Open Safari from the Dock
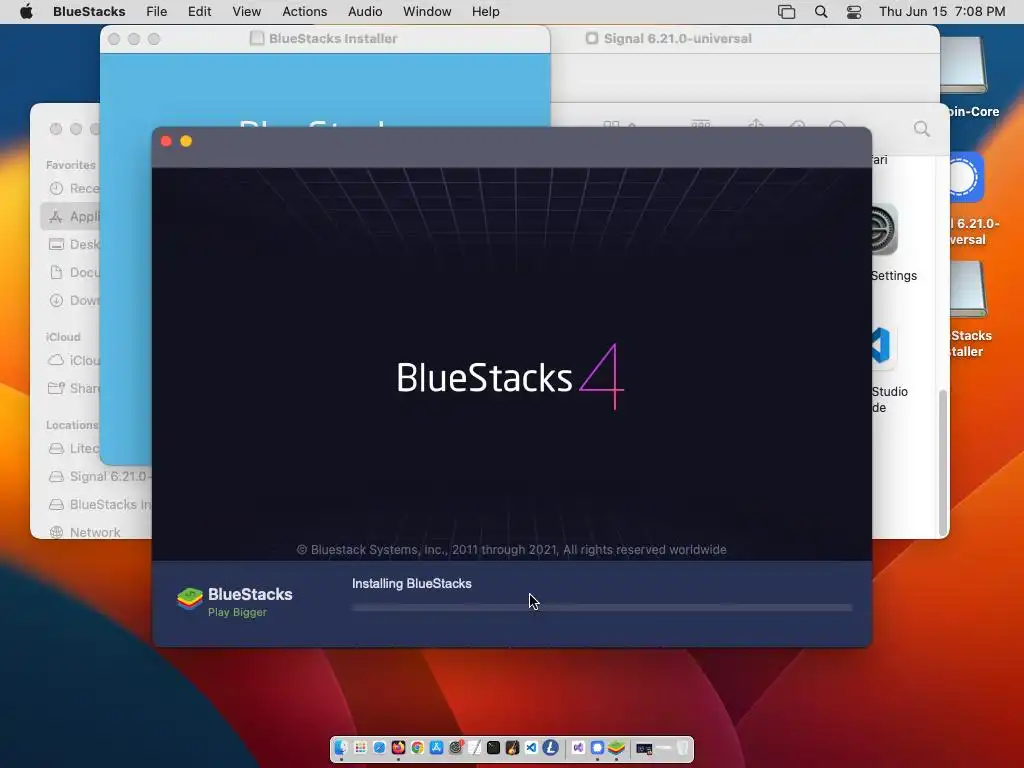This screenshot has height=768, width=1024. click(379, 748)
